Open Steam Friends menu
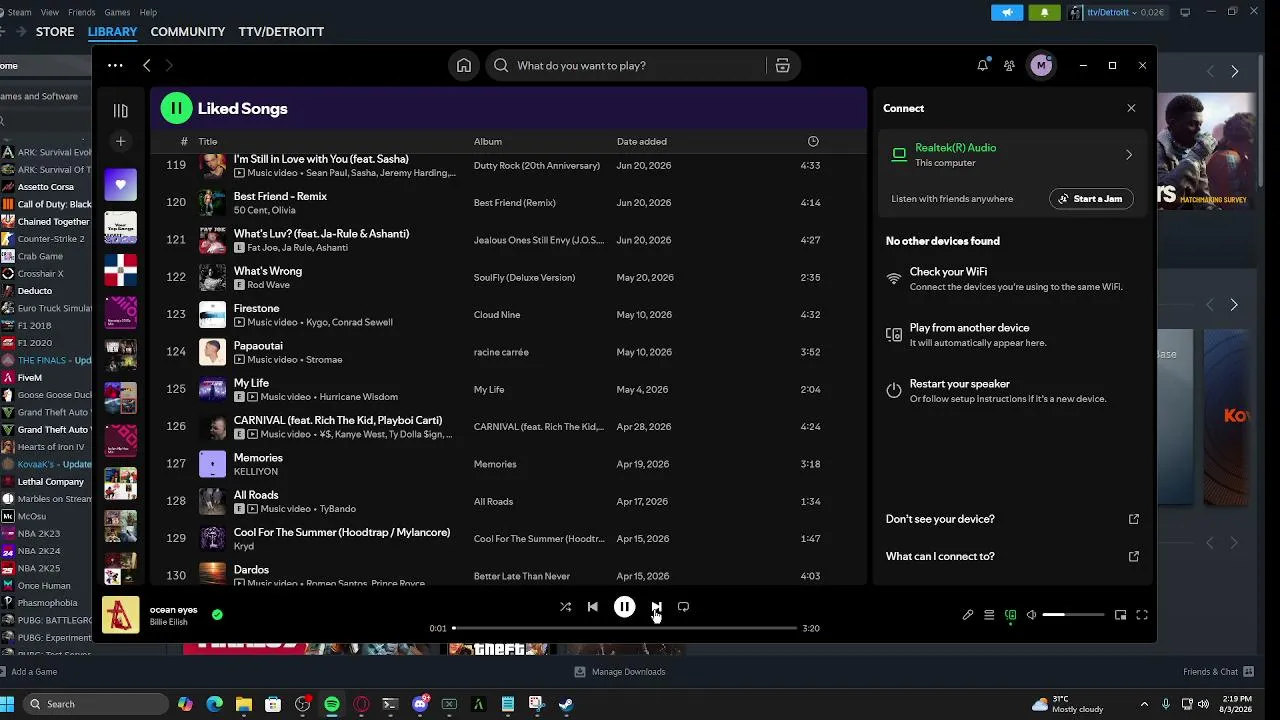The height and width of the screenshot is (720, 1280). pyautogui.click(x=82, y=12)
